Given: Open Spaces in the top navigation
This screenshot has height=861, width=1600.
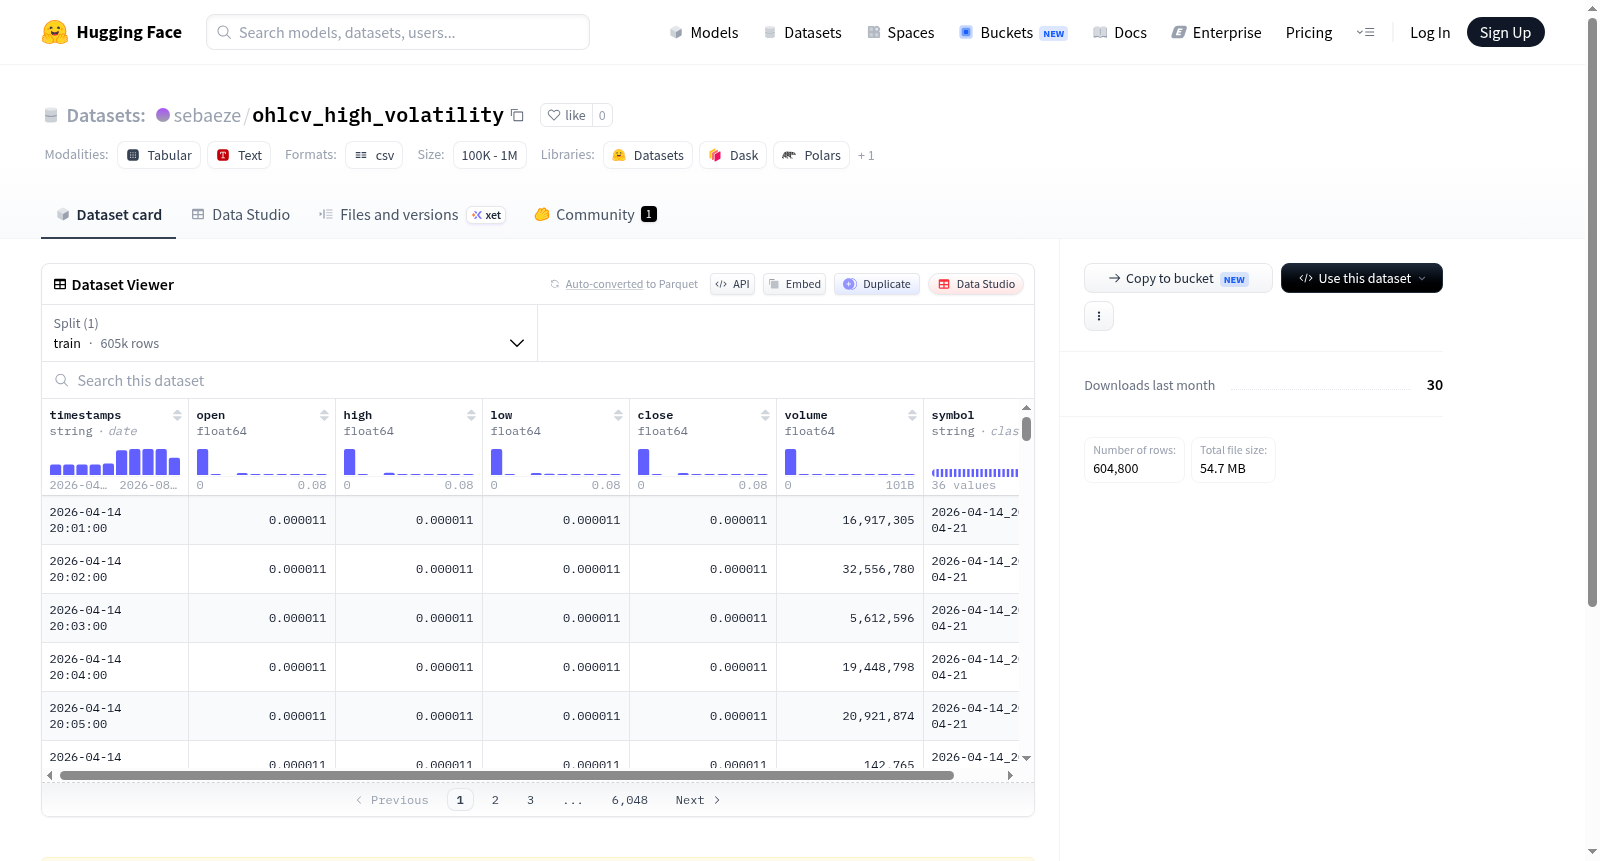Looking at the screenshot, I should click(x=901, y=32).
